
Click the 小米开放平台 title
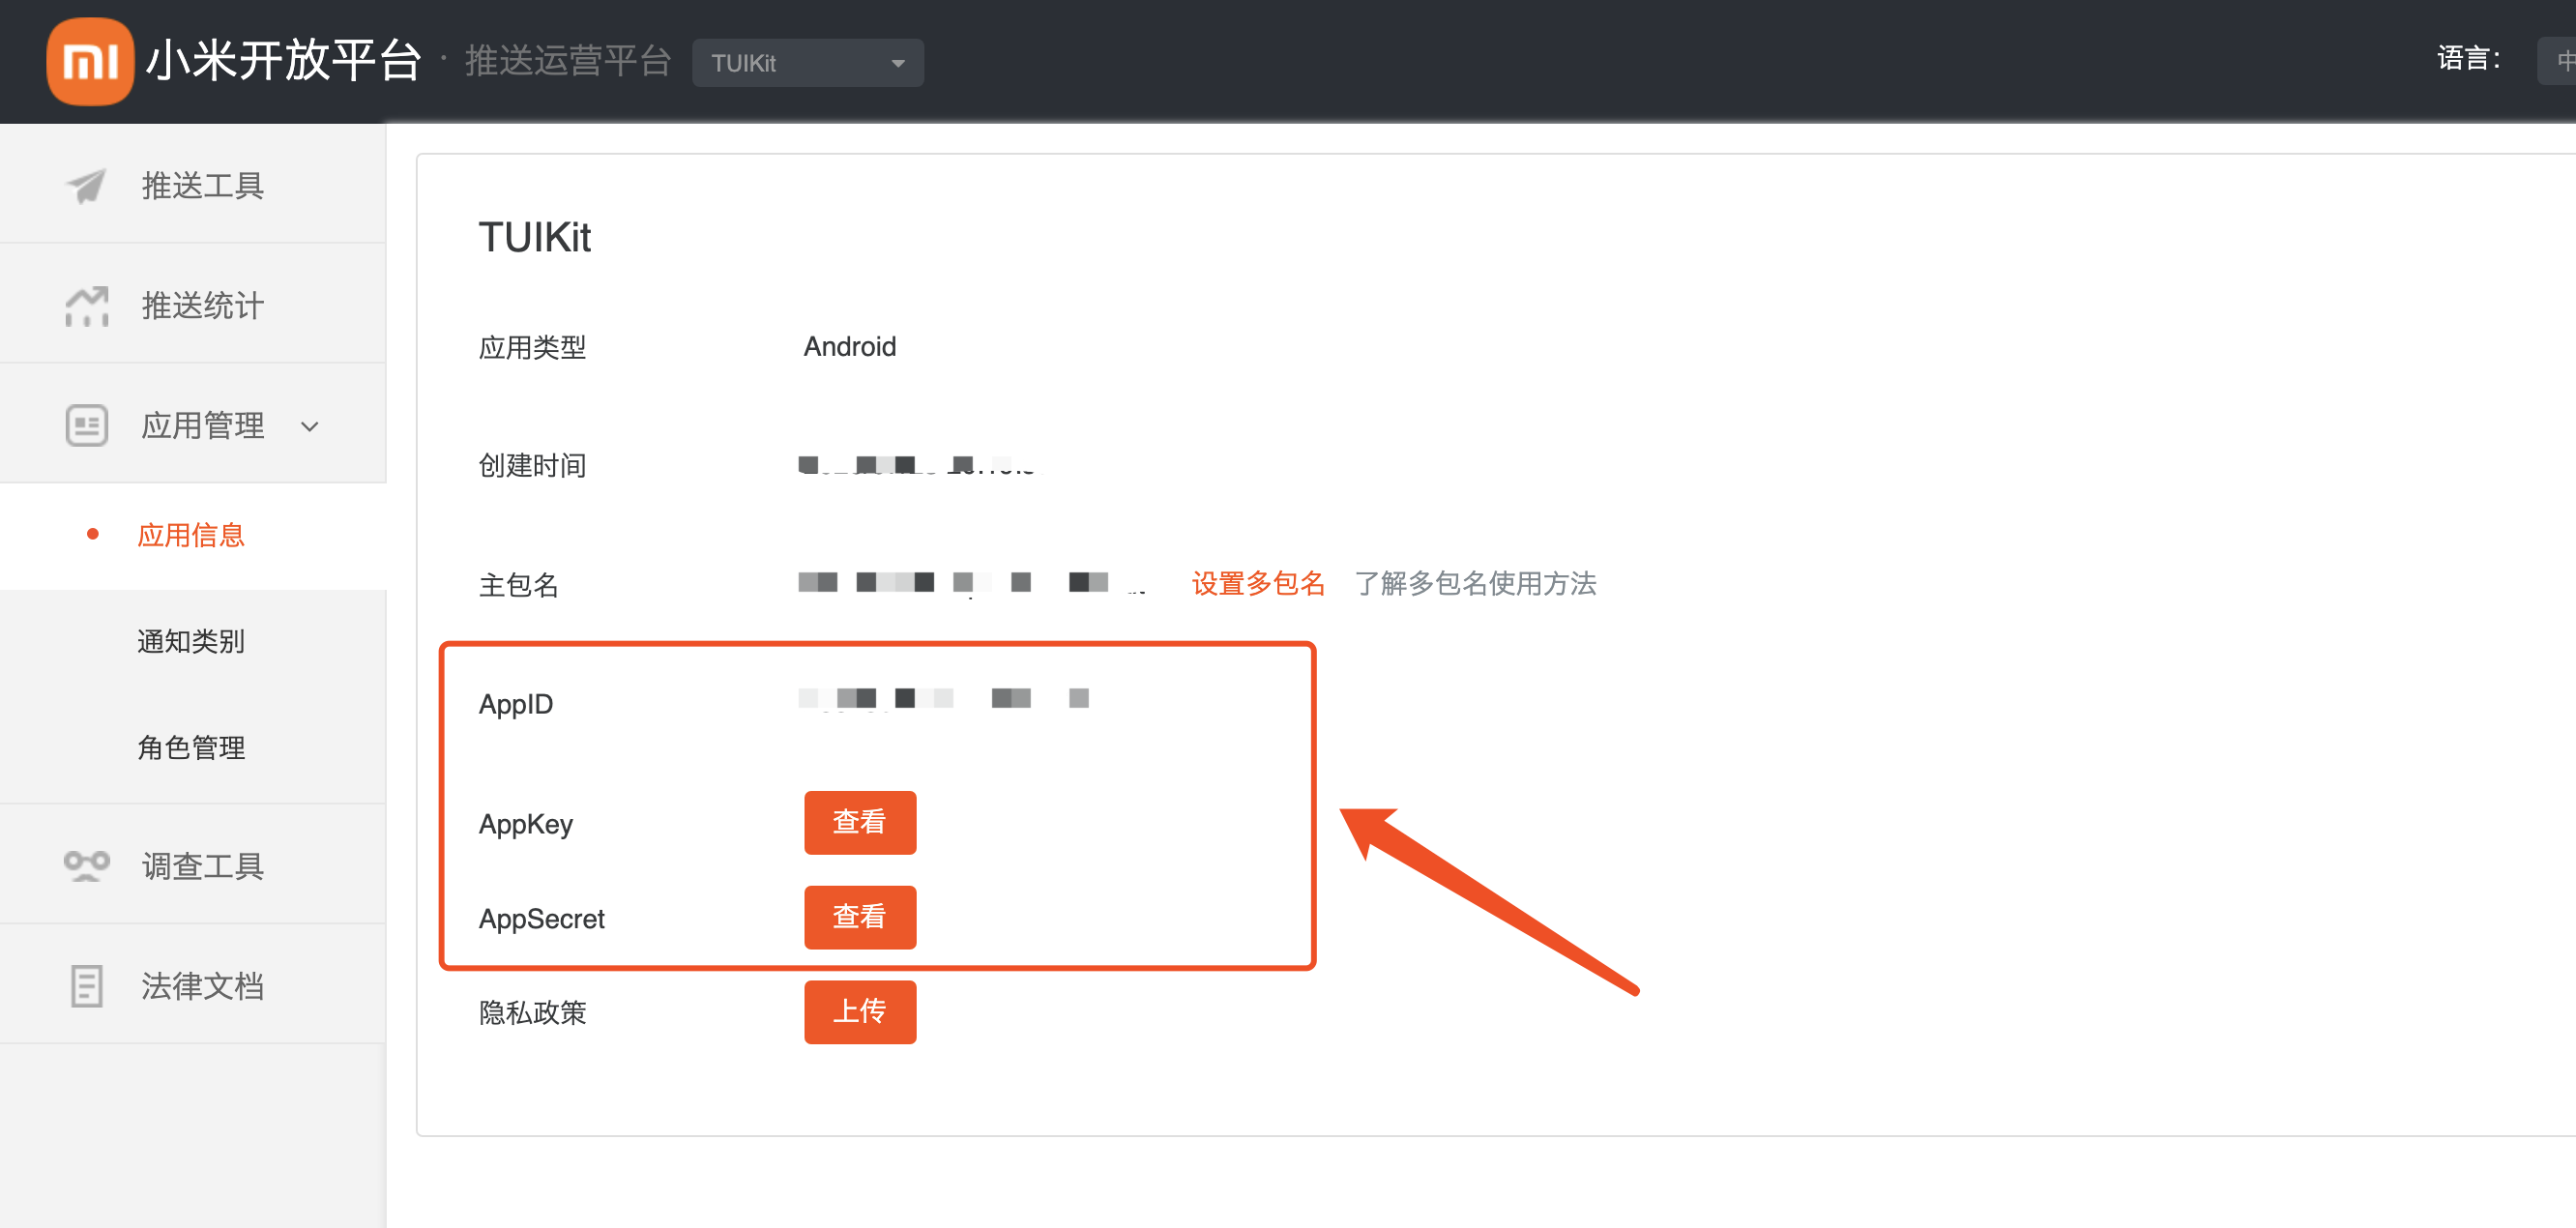pos(284,61)
